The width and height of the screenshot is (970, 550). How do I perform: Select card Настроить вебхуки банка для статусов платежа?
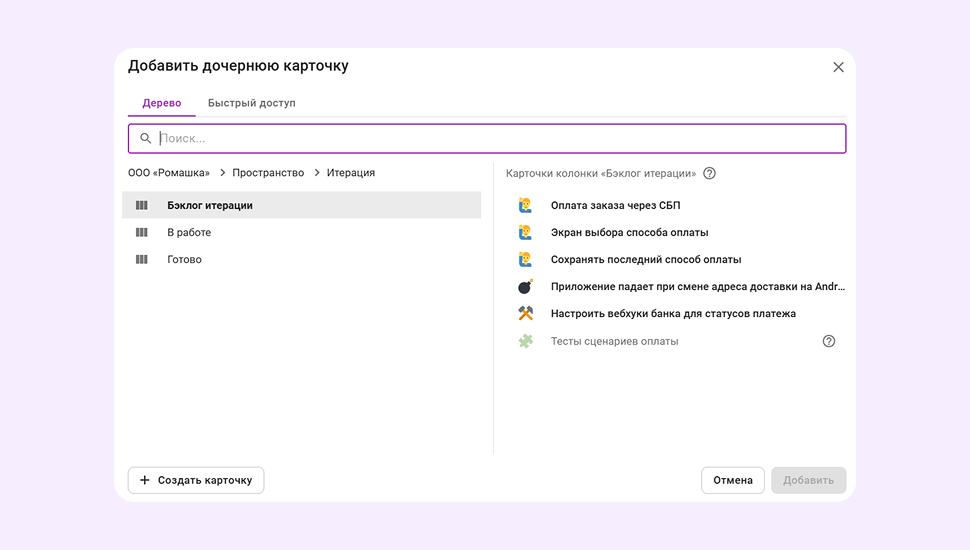coord(676,314)
